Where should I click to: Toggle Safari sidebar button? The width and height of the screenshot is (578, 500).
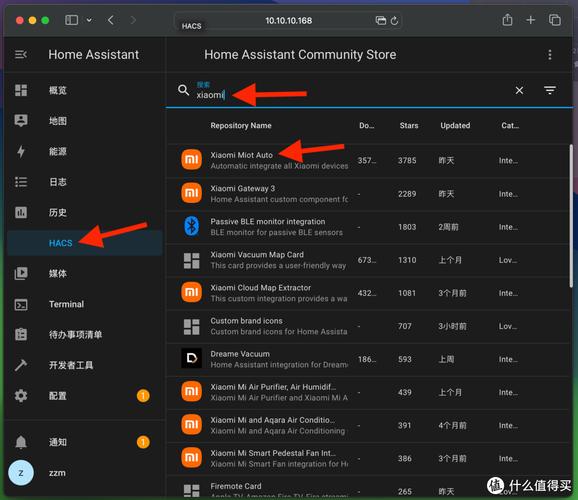71,20
